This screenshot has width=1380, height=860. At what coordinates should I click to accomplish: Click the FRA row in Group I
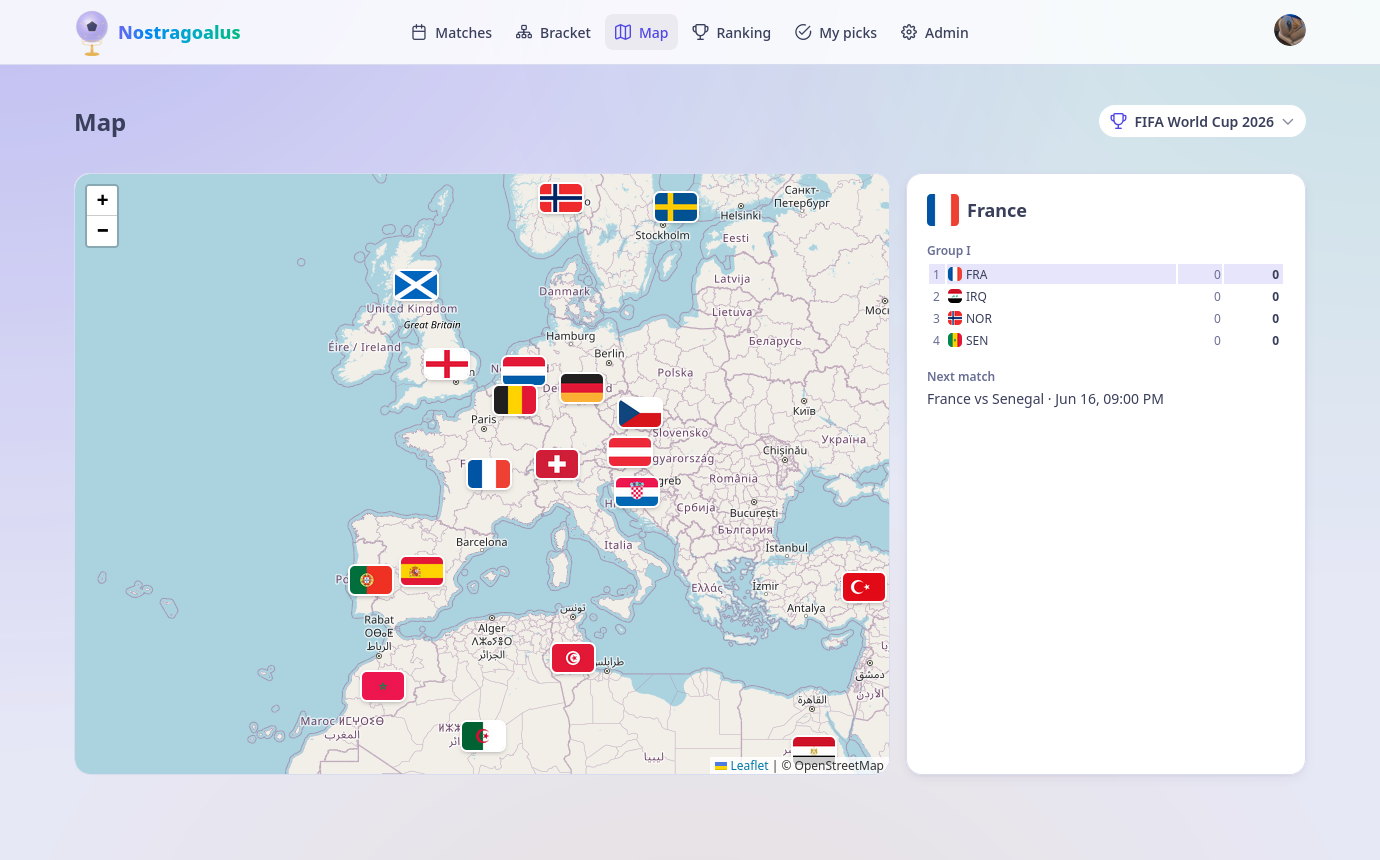[x=1105, y=274]
